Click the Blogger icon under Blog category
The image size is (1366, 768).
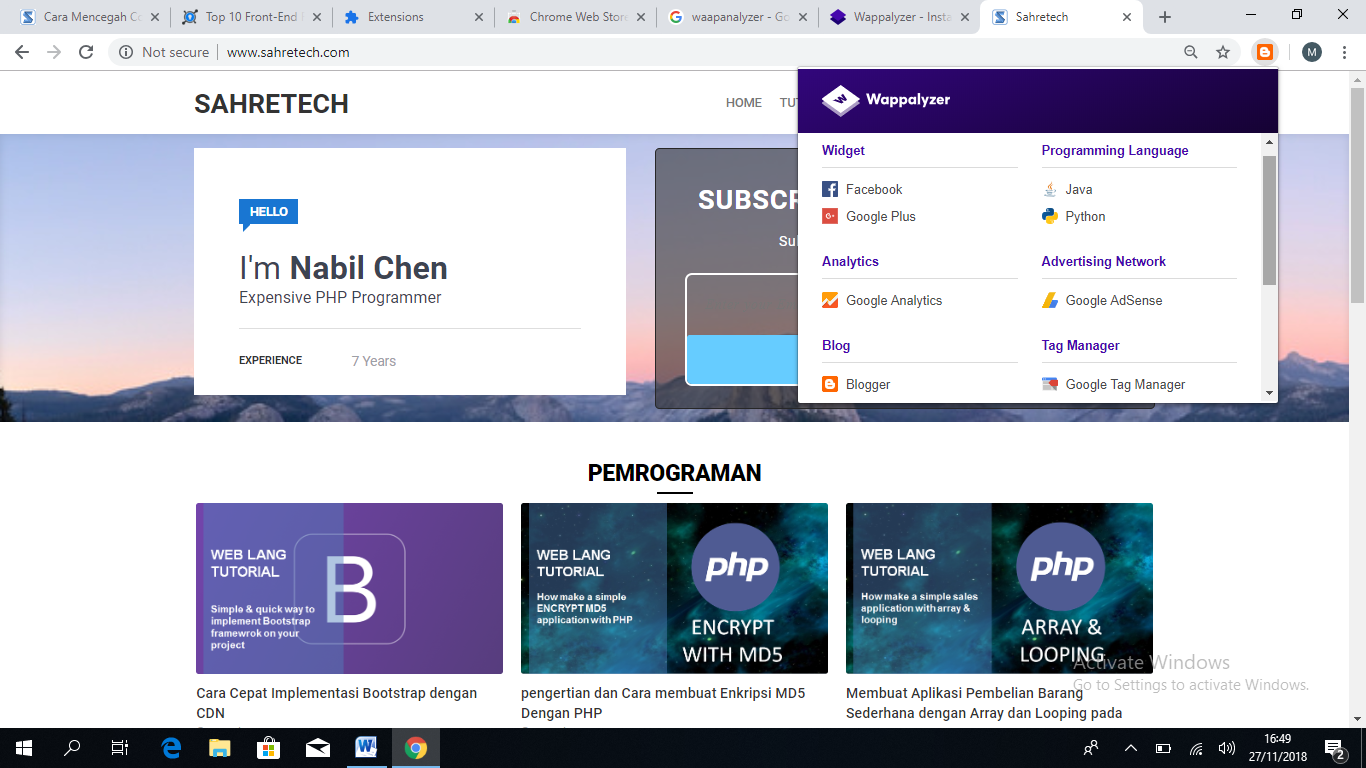[x=830, y=384]
